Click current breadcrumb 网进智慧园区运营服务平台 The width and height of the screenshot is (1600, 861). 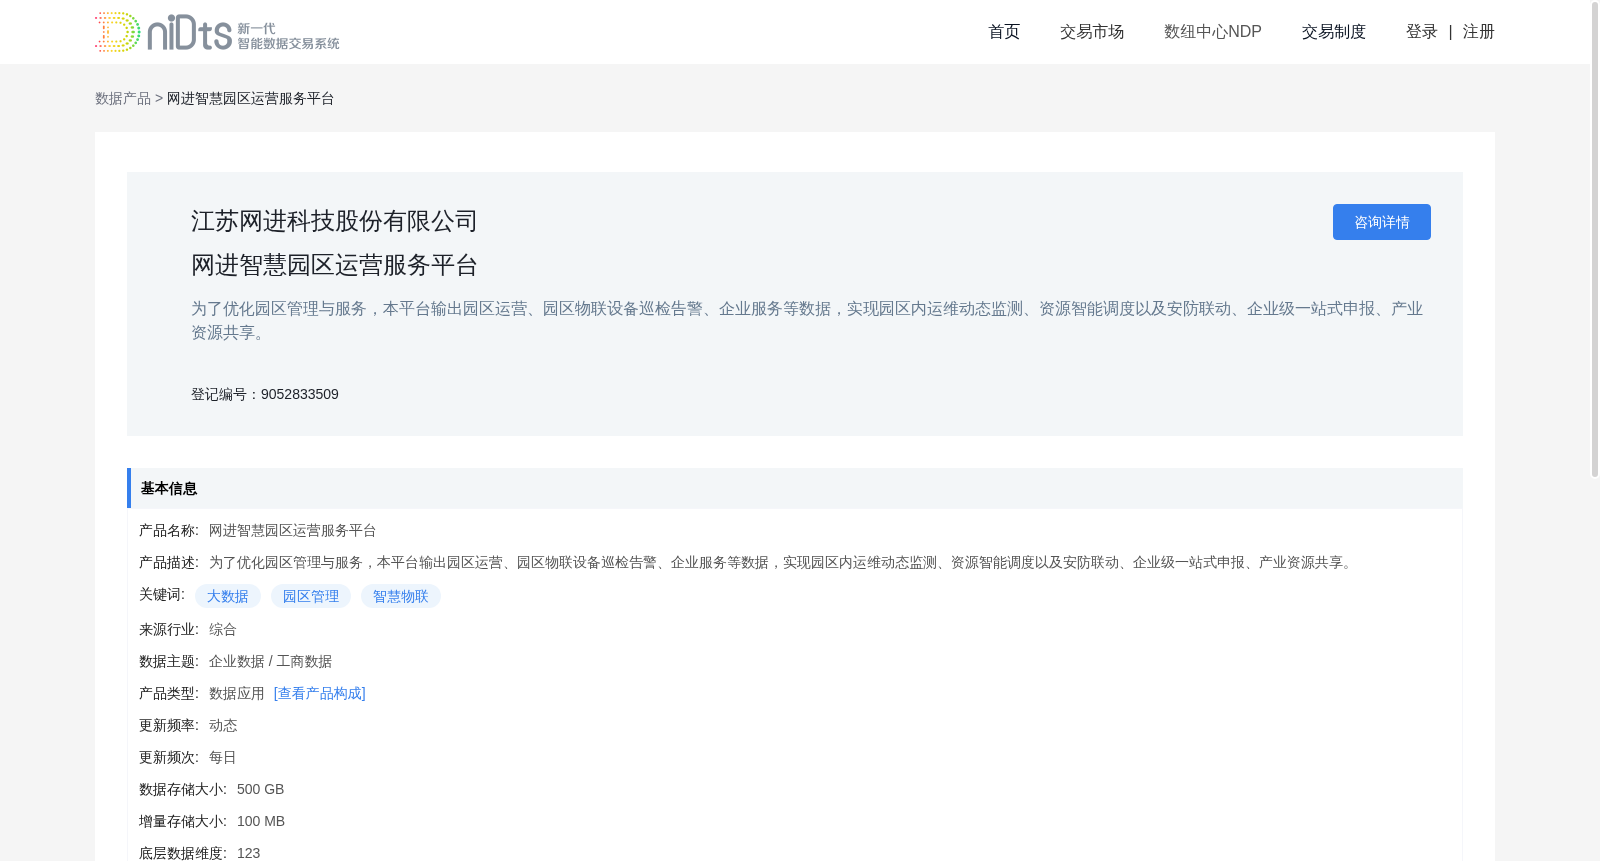pyautogui.click(x=251, y=98)
